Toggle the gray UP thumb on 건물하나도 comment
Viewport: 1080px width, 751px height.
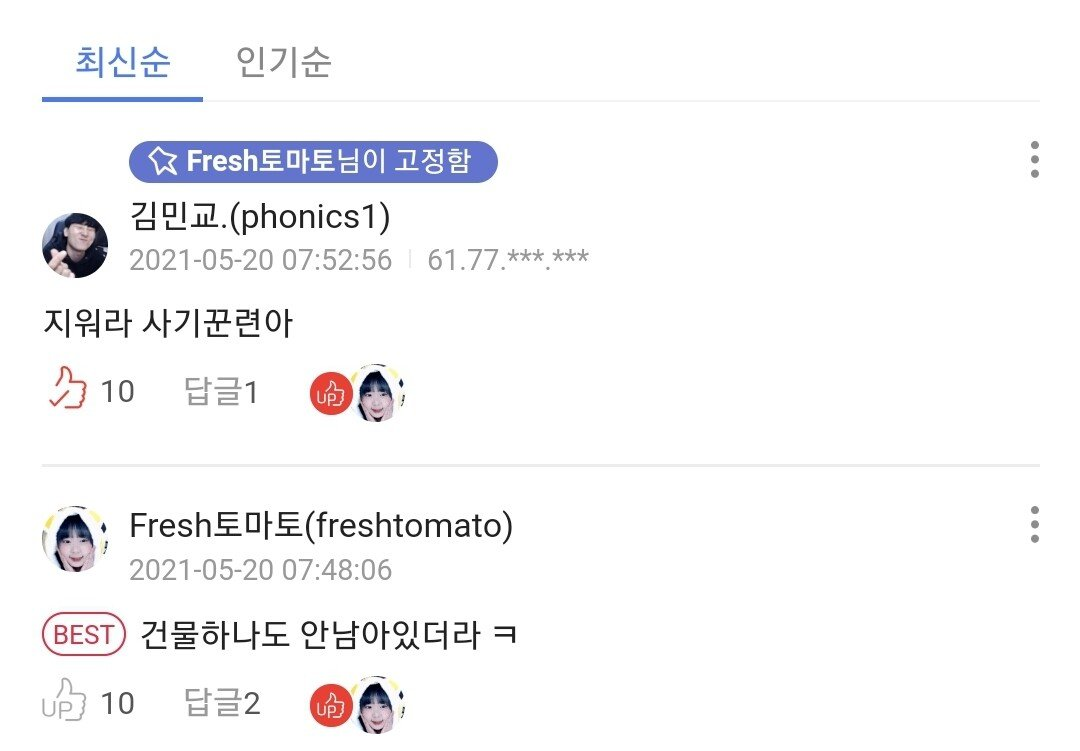pos(63,700)
